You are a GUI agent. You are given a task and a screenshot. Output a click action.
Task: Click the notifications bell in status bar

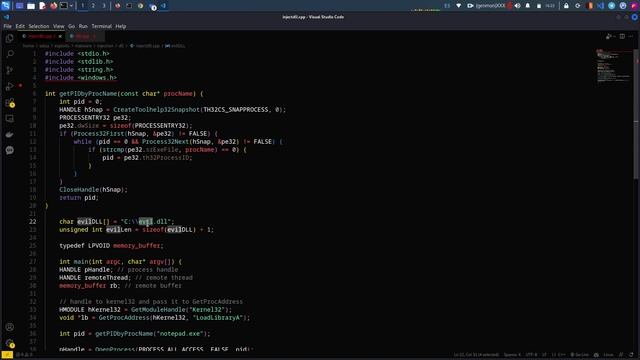click(x=631, y=355)
